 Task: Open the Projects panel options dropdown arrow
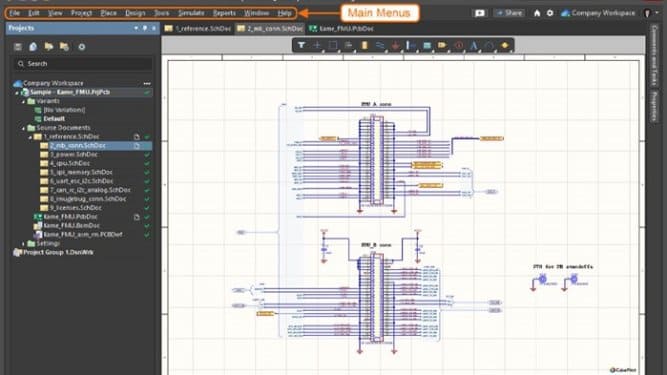pos(136,28)
